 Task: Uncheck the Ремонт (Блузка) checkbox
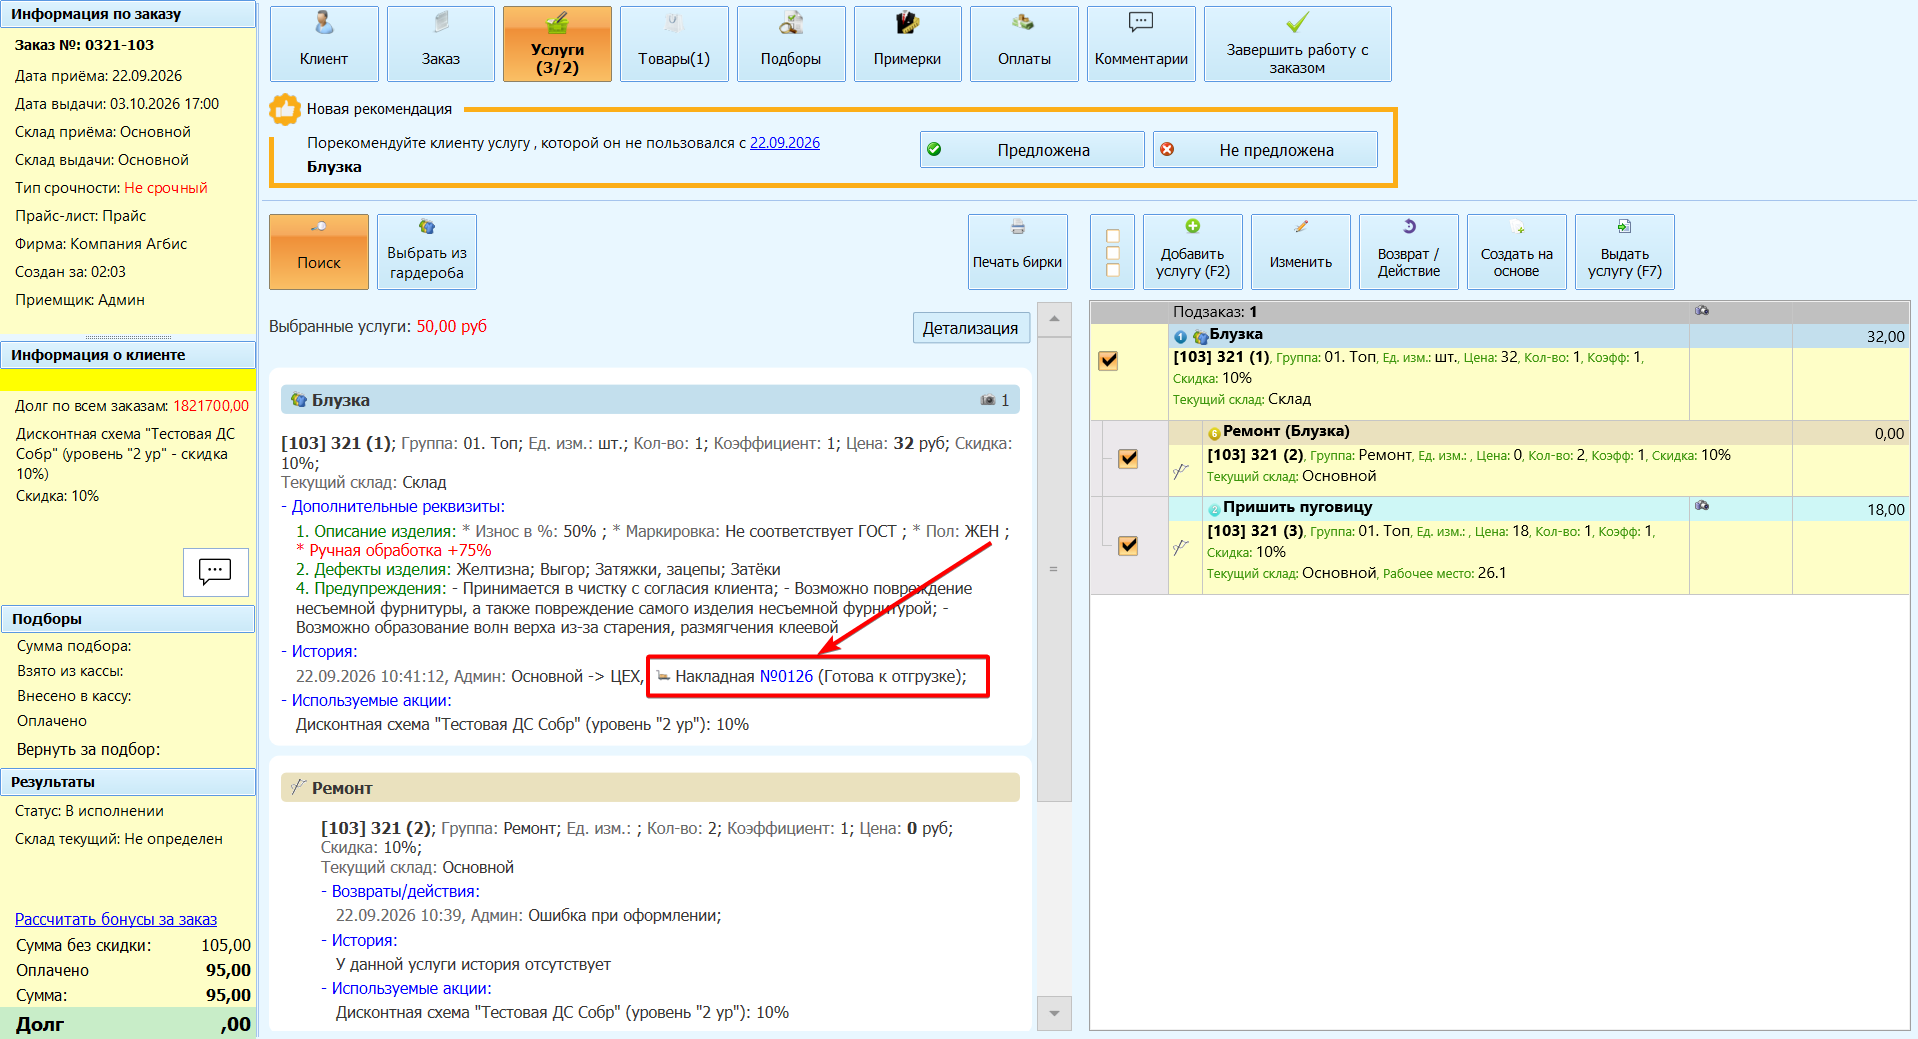[1128, 458]
